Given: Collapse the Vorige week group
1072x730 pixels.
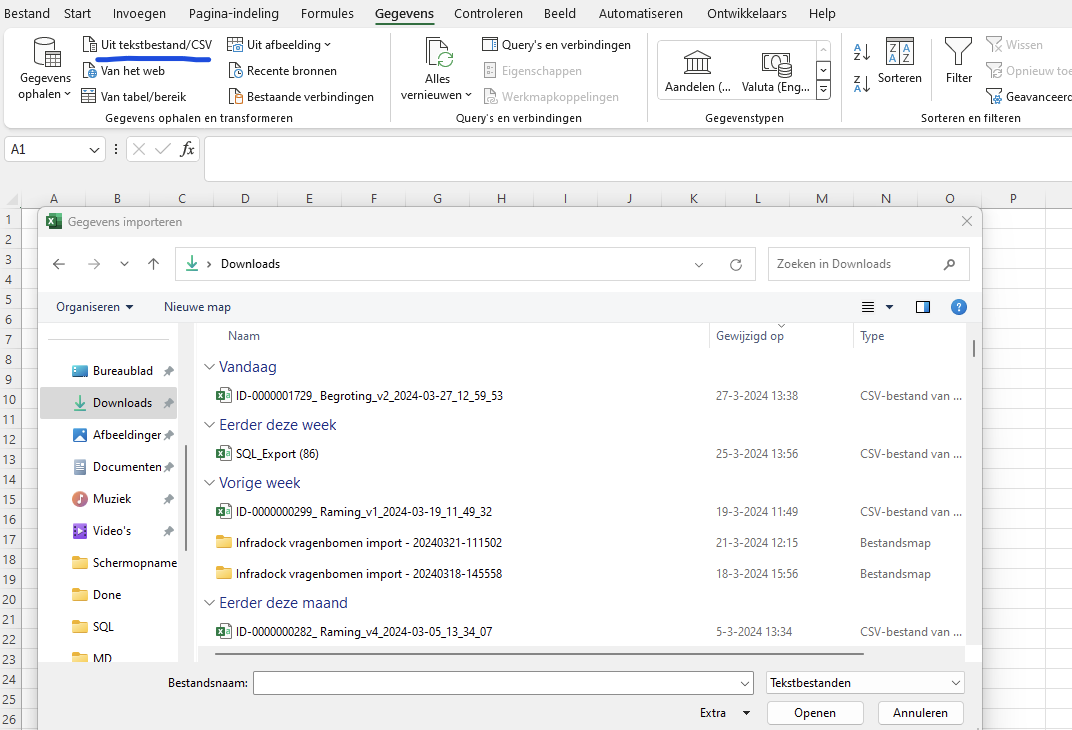Looking at the screenshot, I should point(209,483).
